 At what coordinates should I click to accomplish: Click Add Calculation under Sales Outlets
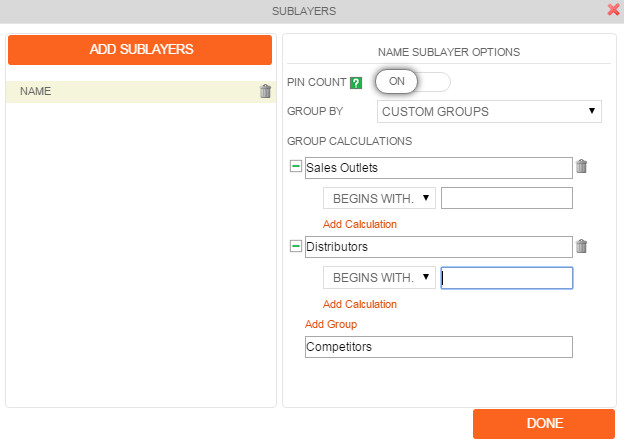(x=360, y=224)
